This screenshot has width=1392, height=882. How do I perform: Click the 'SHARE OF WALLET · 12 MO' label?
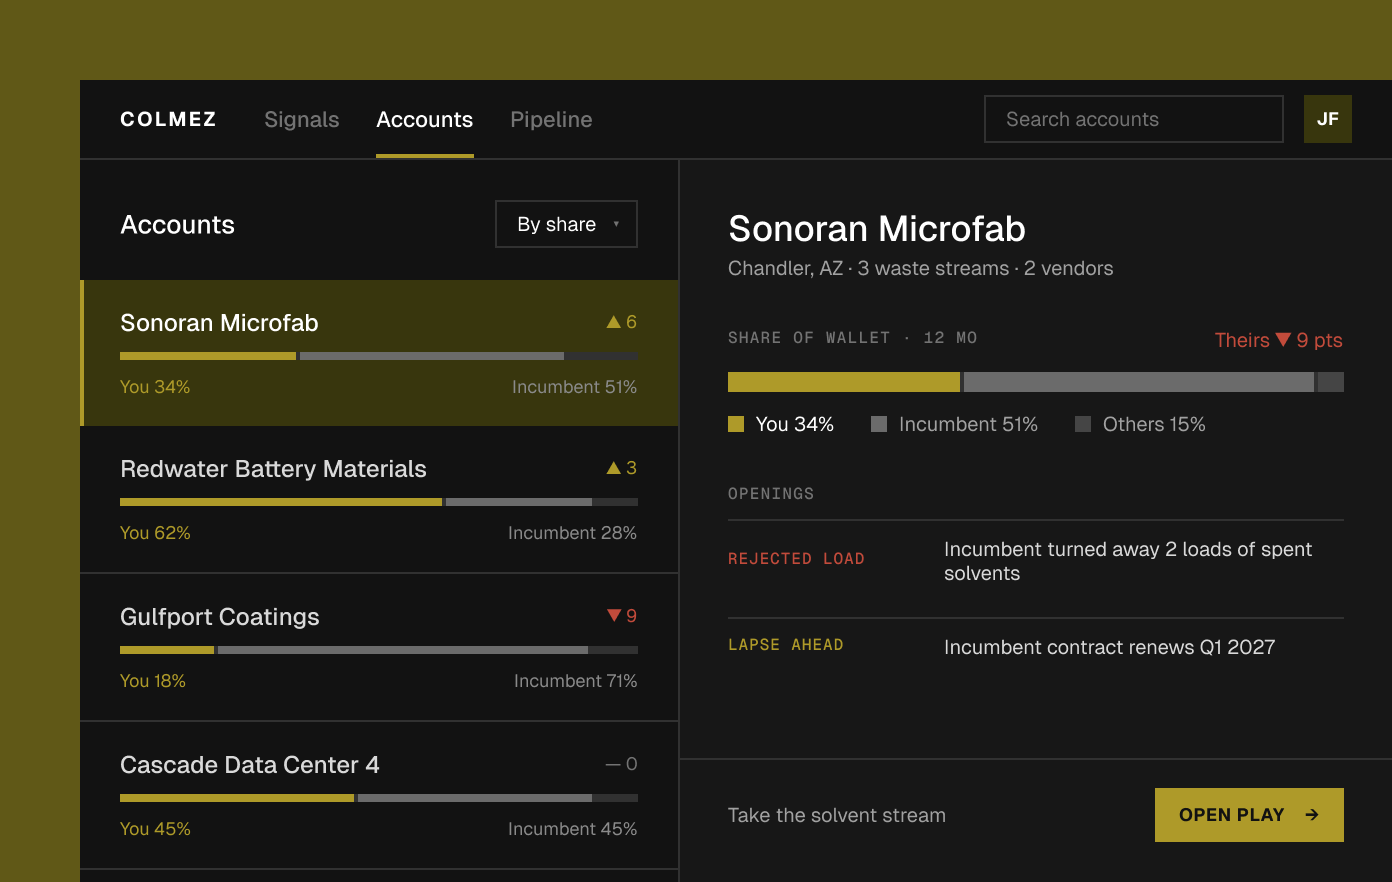[x=853, y=338]
